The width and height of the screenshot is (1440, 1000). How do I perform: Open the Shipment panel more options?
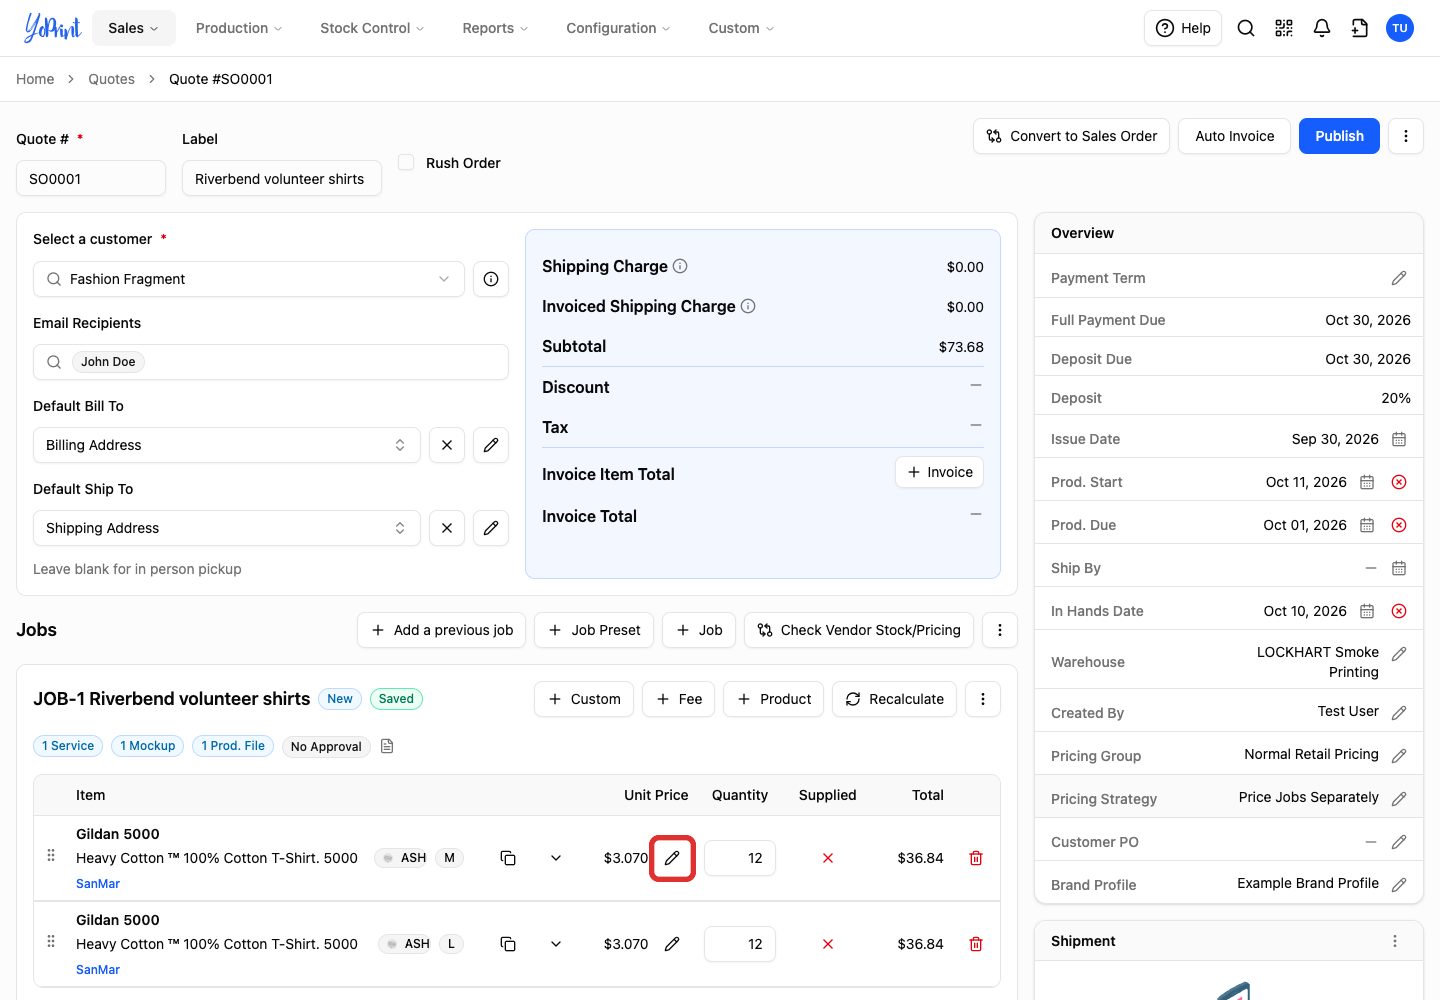[x=1395, y=941]
